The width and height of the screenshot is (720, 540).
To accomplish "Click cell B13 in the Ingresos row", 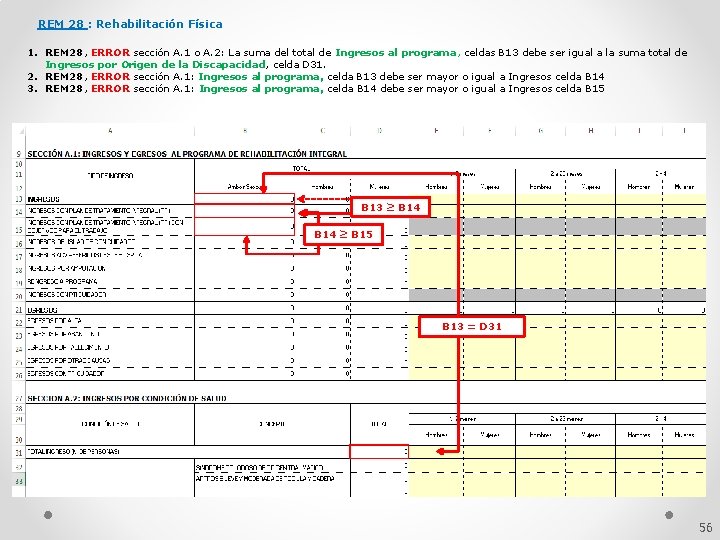I will pyautogui.click(x=244, y=199).
